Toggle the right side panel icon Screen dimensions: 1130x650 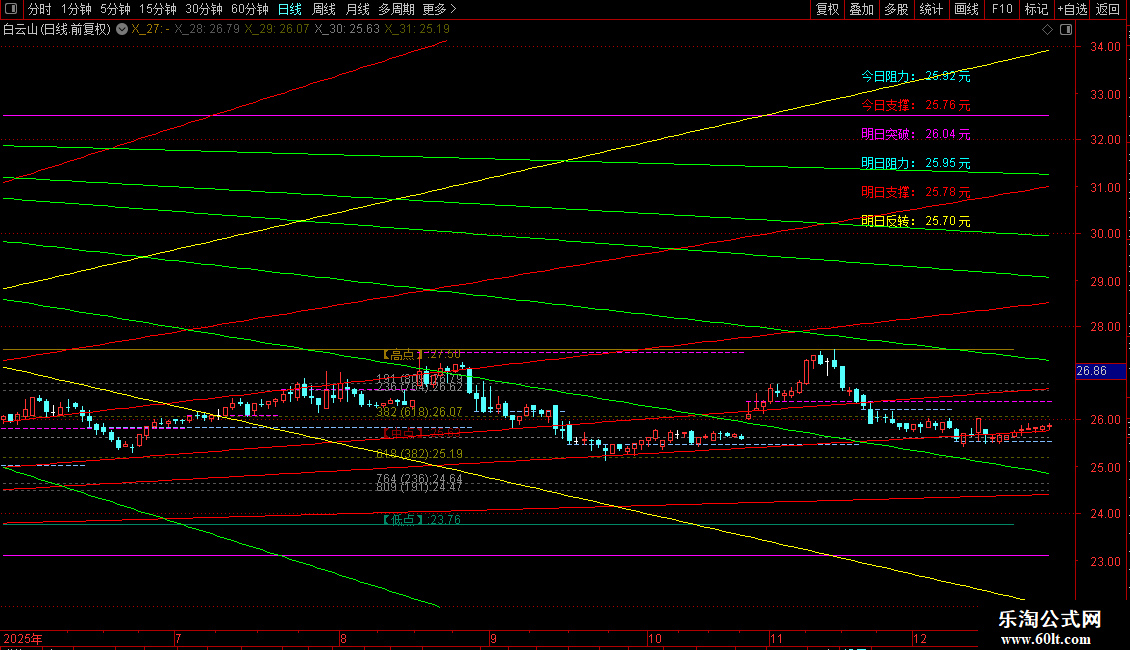1066,29
